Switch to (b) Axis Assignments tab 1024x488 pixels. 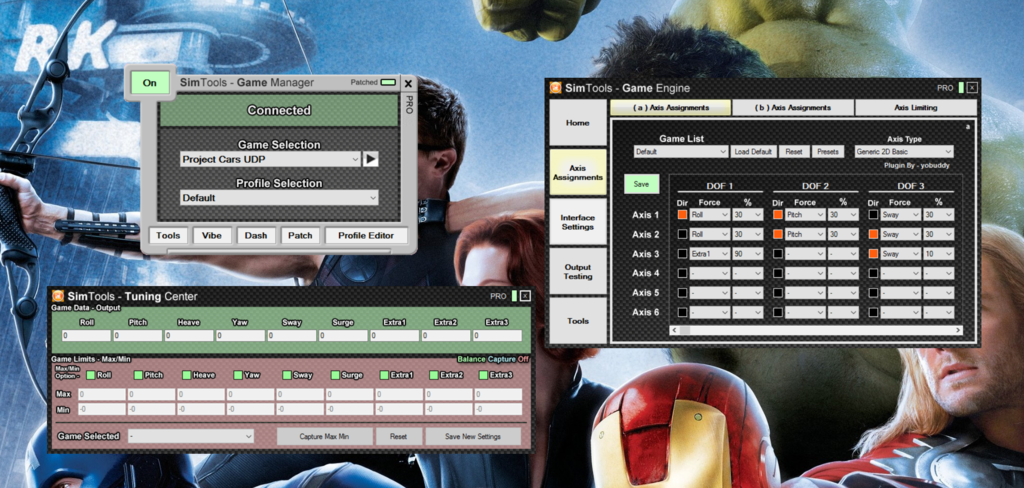pyautogui.click(x=793, y=107)
